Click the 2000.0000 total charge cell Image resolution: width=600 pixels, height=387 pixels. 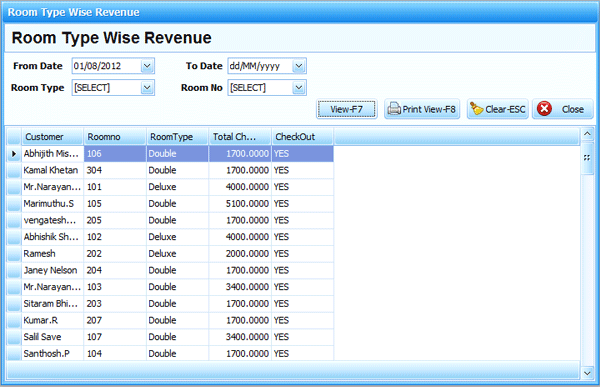(x=240, y=254)
